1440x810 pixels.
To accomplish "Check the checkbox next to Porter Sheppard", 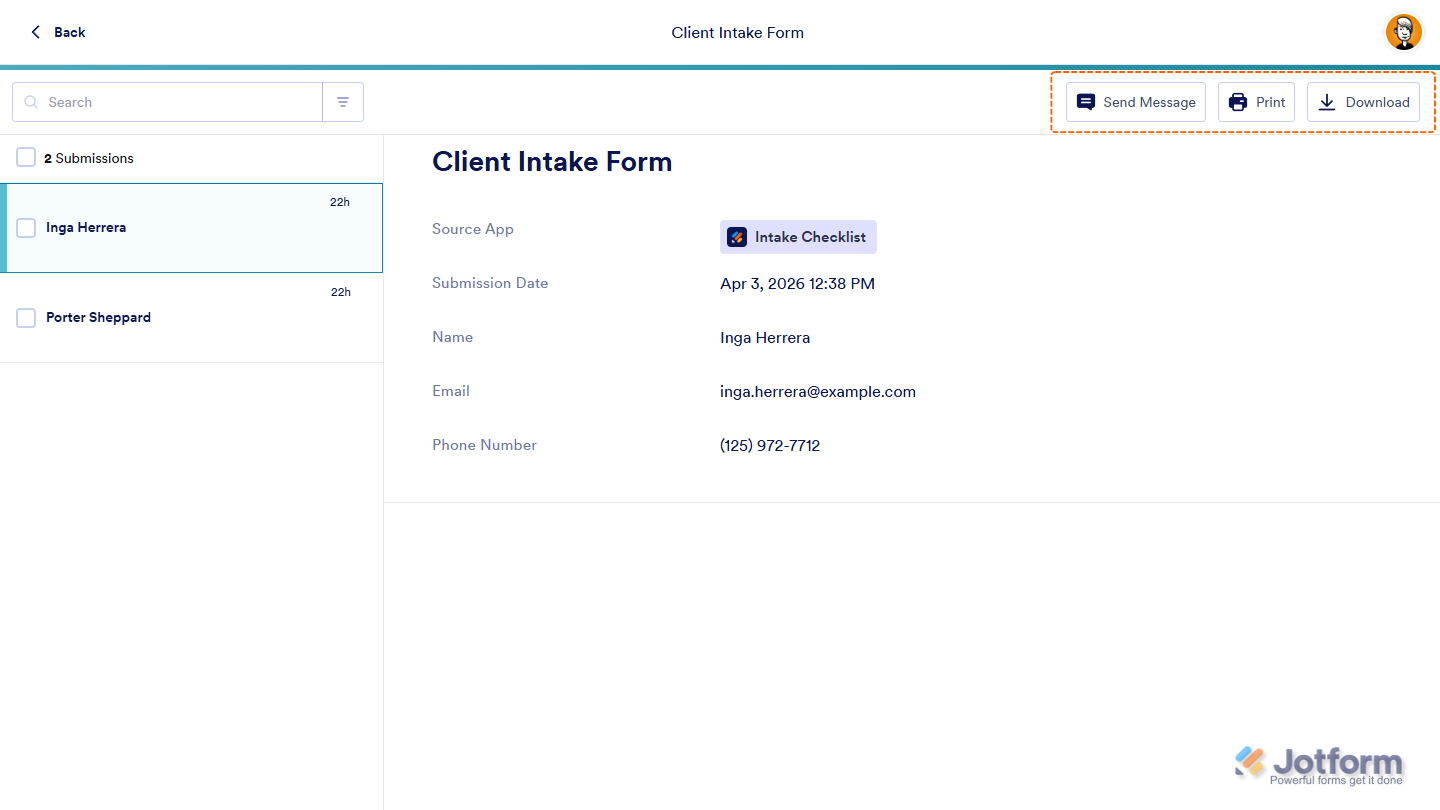I will coord(26,317).
